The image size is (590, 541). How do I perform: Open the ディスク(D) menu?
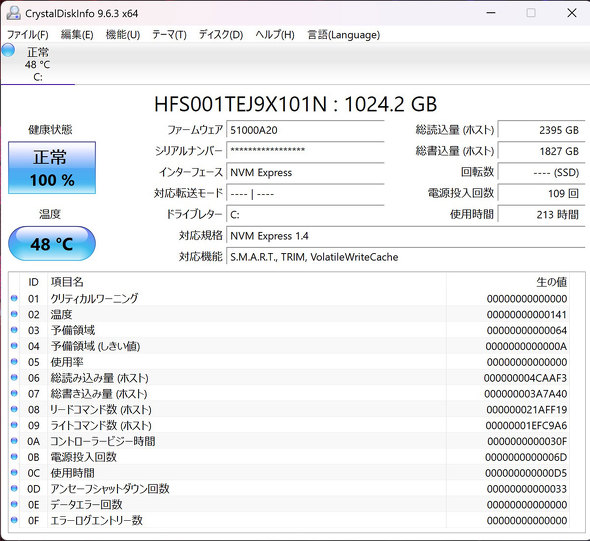click(221, 35)
